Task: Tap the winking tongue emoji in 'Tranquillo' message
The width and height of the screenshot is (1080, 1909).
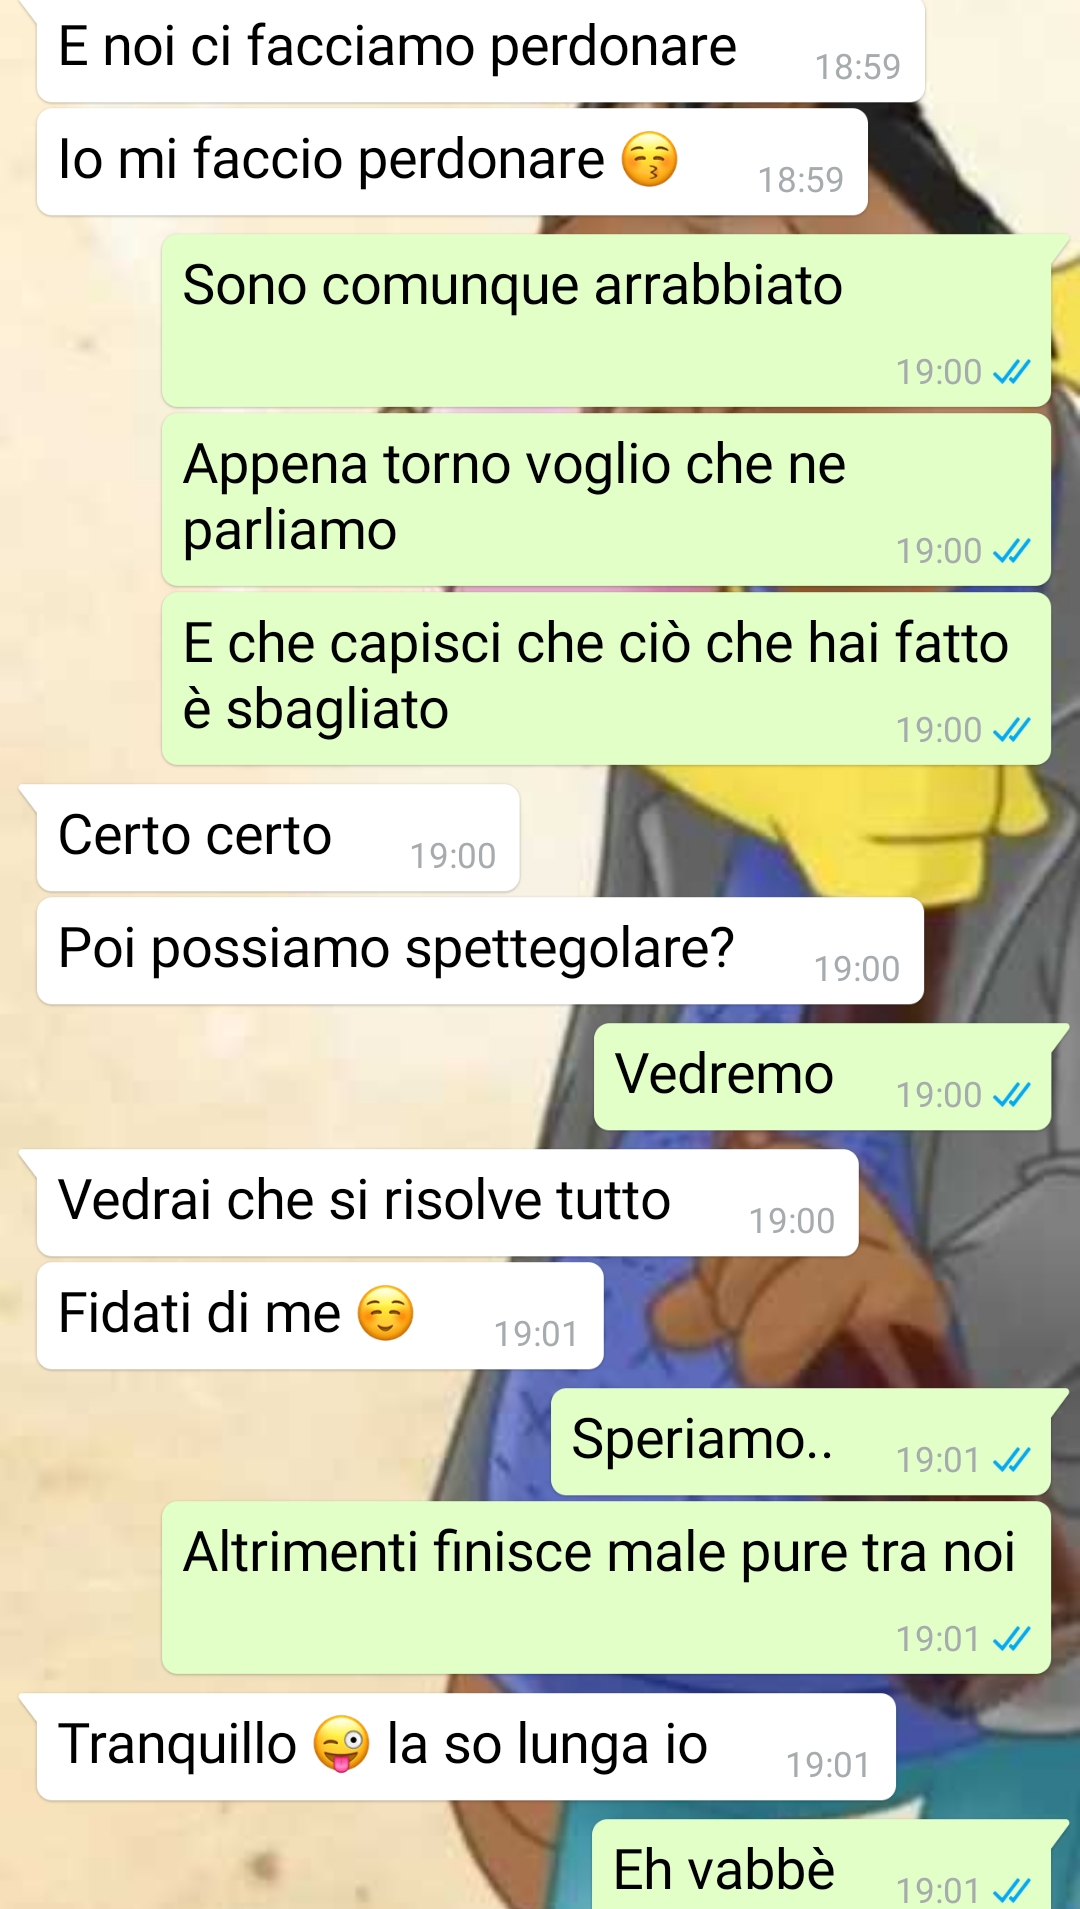Action: point(341,1744)
